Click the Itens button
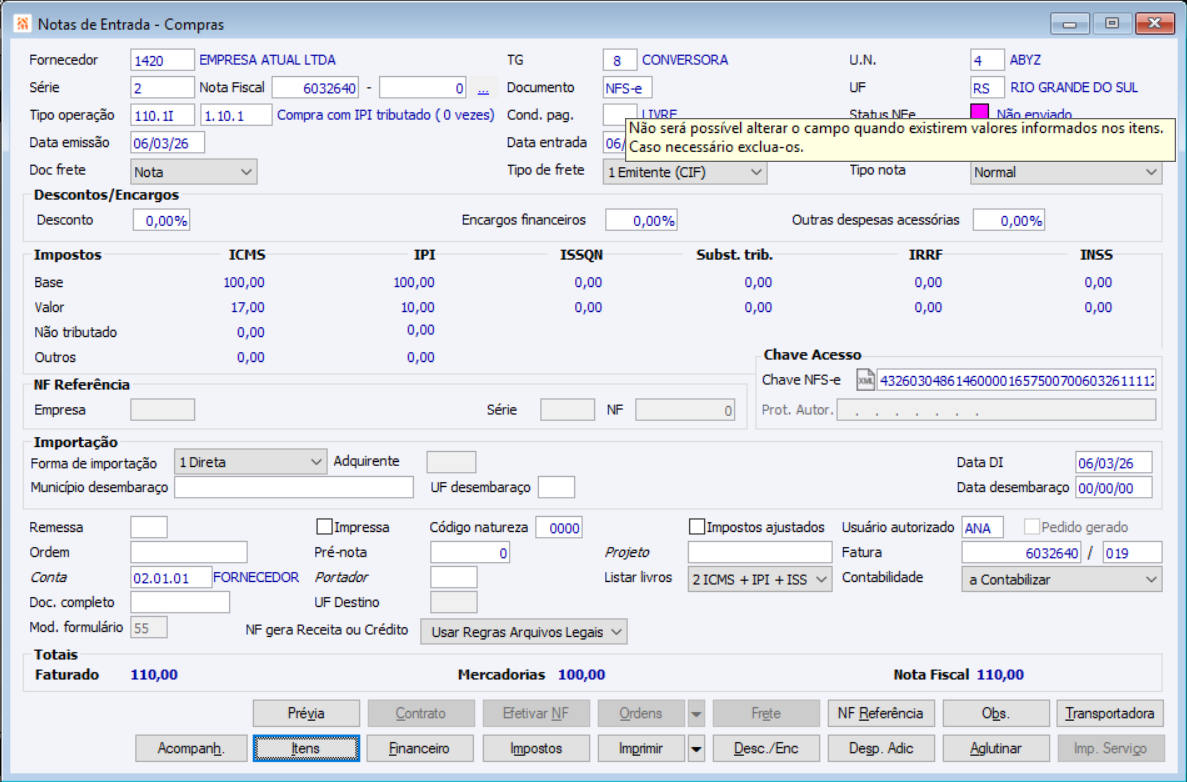 (306, 748)
